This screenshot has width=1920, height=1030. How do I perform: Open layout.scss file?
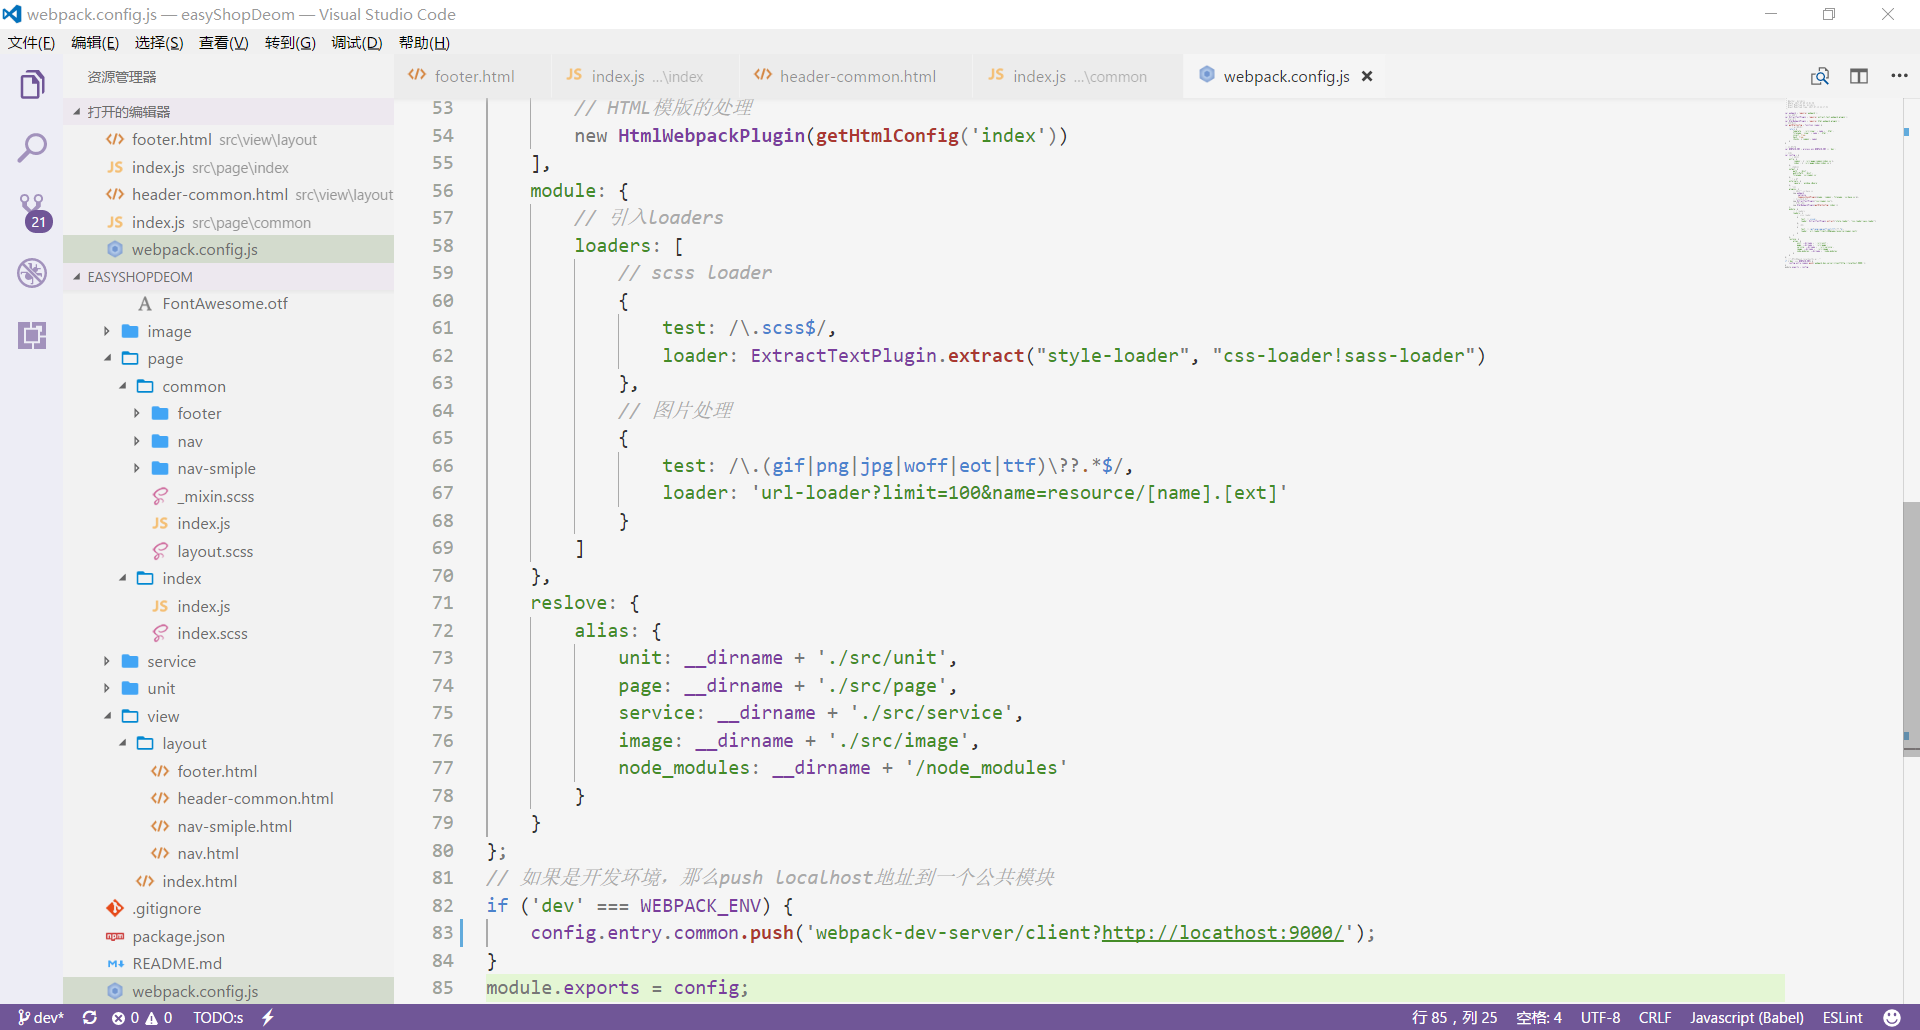point(228,551)
